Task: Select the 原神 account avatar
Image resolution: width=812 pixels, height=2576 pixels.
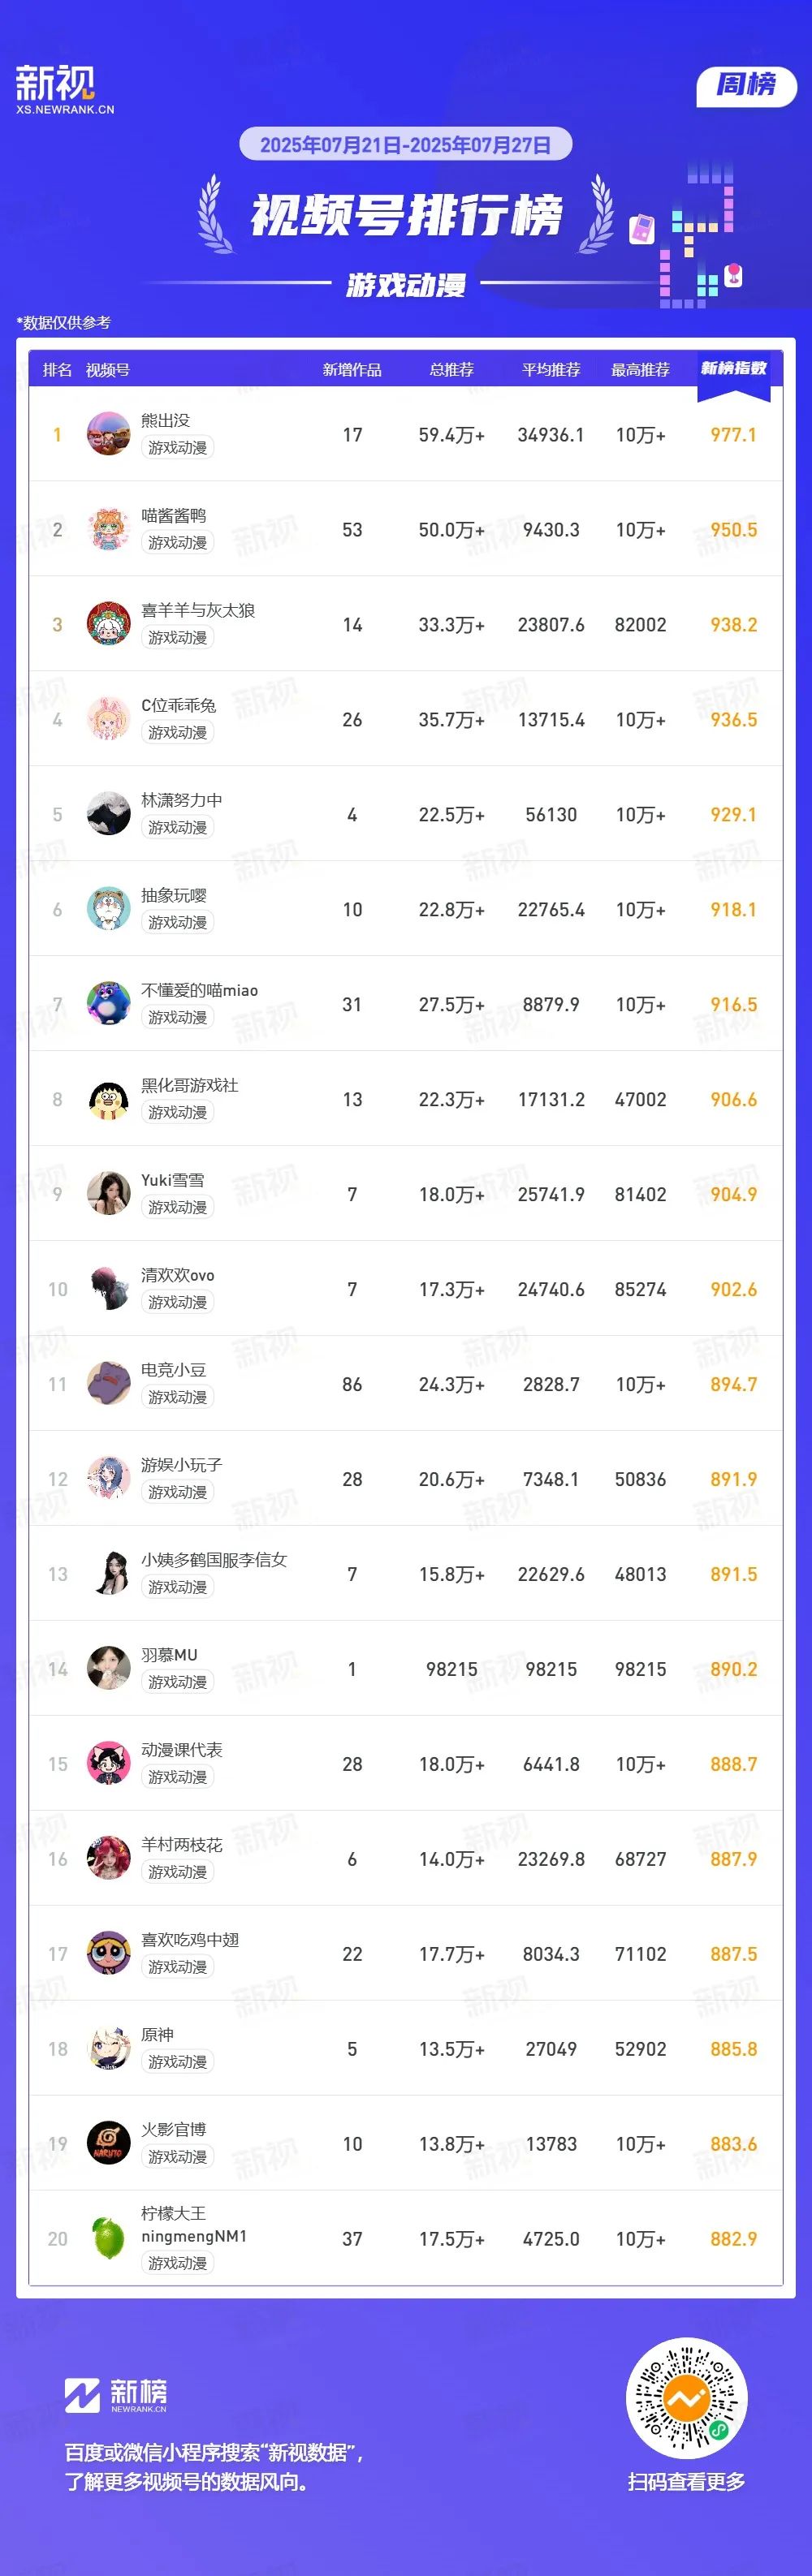Action: tap(108, 2048)
